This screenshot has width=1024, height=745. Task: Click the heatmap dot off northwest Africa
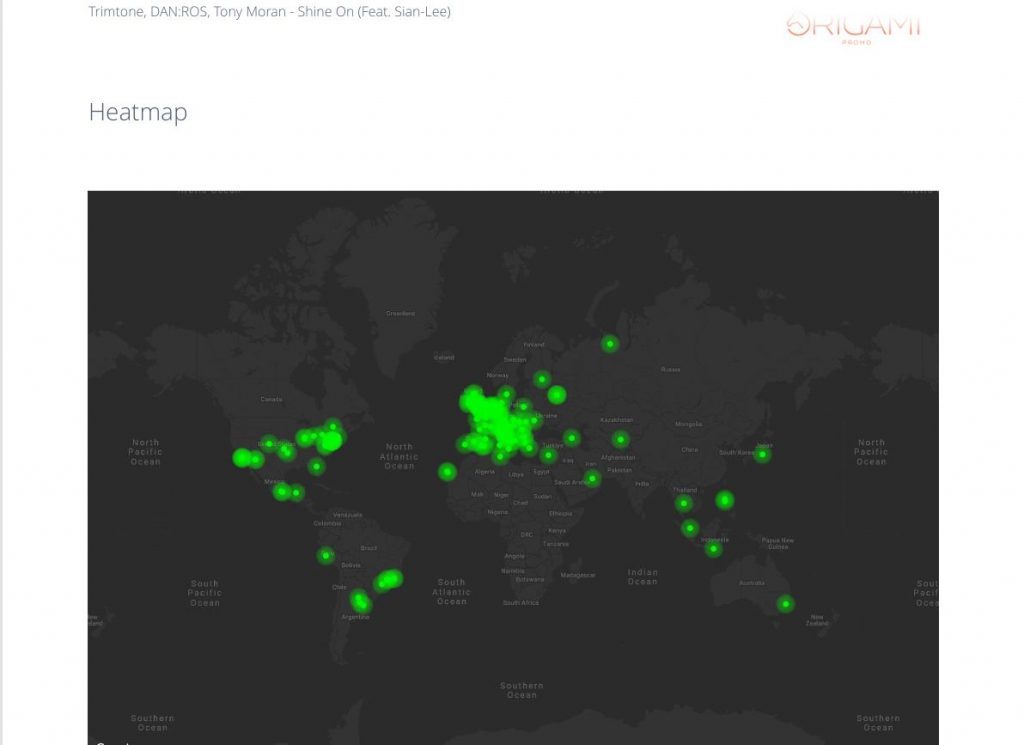click(447, 472)
